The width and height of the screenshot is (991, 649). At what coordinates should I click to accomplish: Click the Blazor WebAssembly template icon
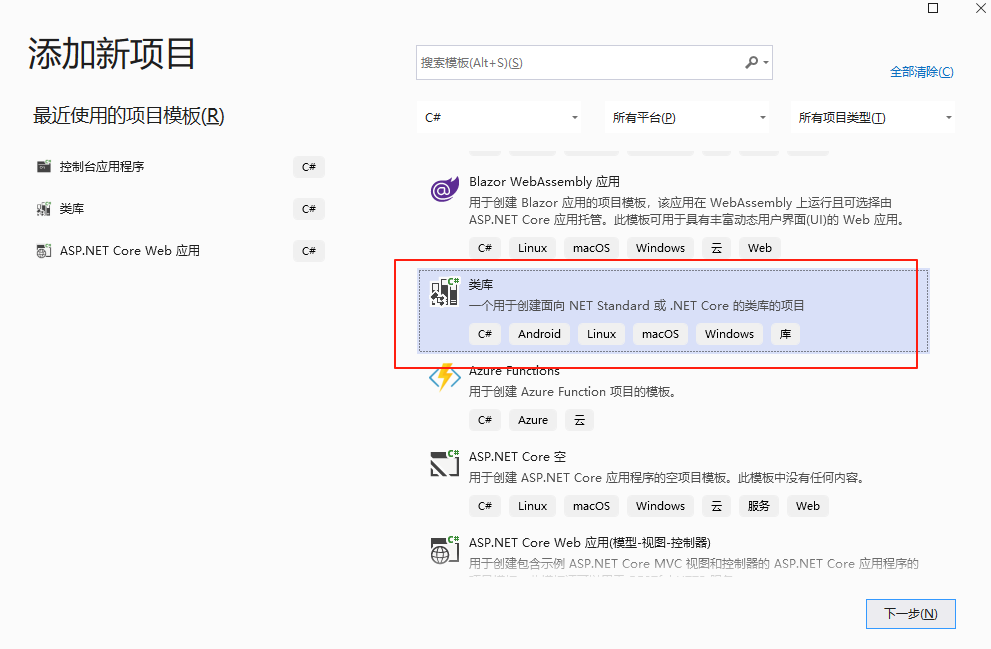click(444, 188)
